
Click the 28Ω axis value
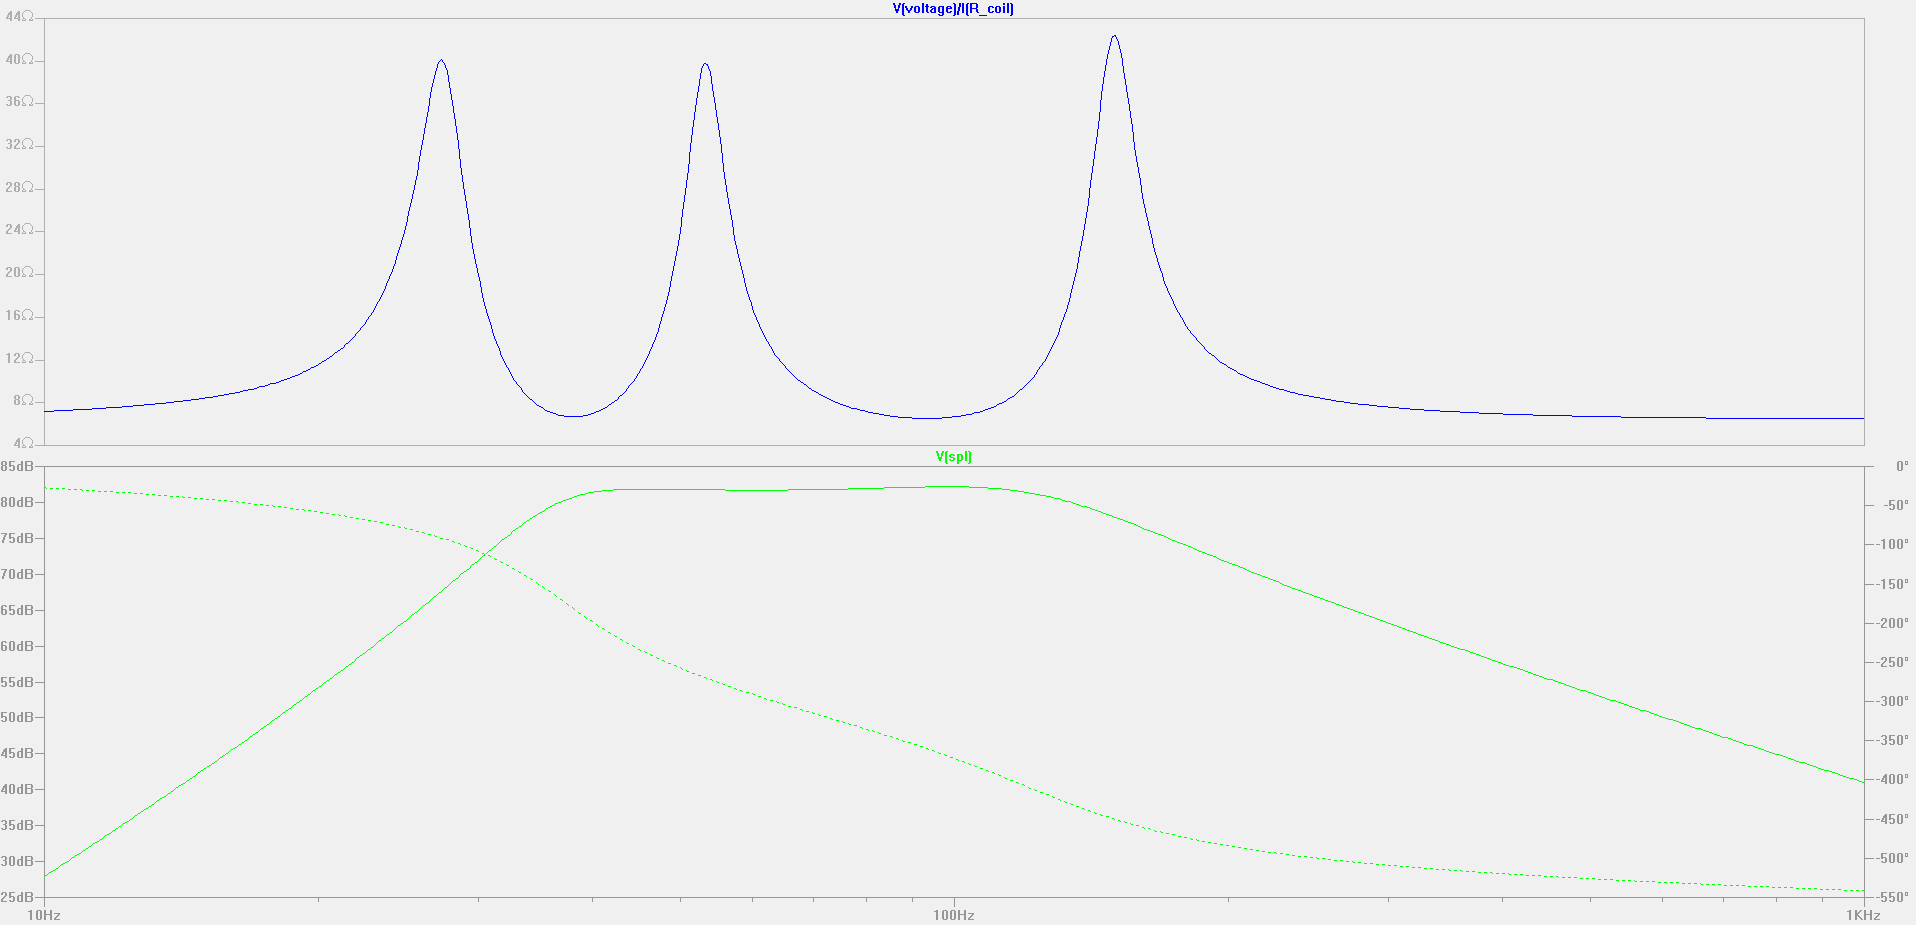pyautogui.click(x=19, y=188)
